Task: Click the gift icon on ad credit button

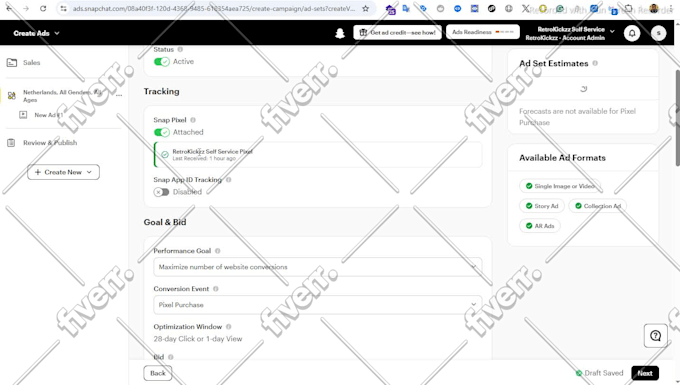Action: 363,33
